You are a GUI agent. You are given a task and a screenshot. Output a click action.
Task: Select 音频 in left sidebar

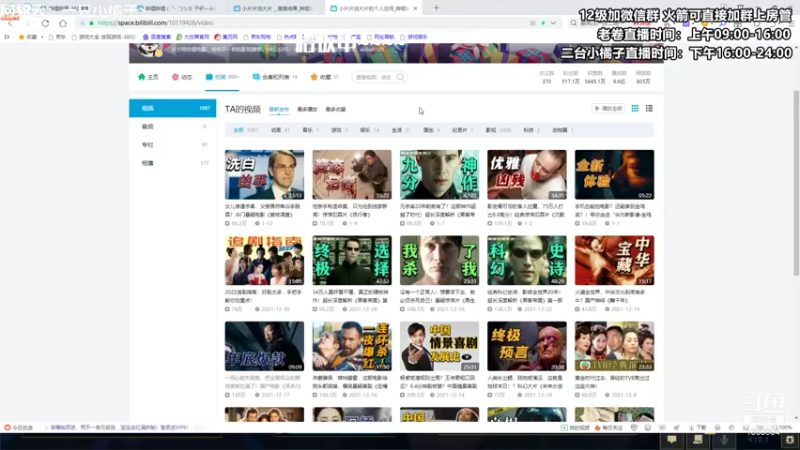(172, 127)
